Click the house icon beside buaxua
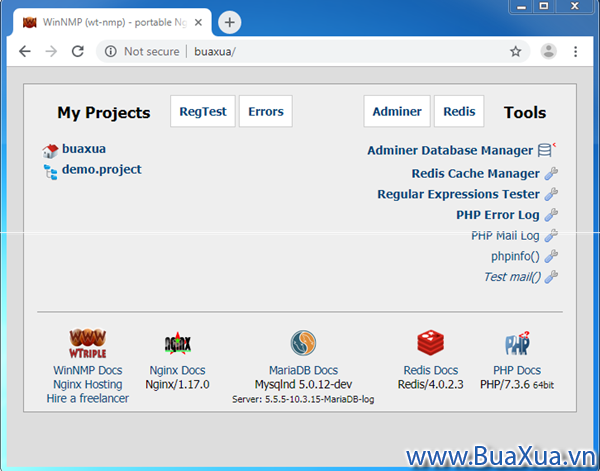This screenshot has width=600, height=471. point(50,151)
